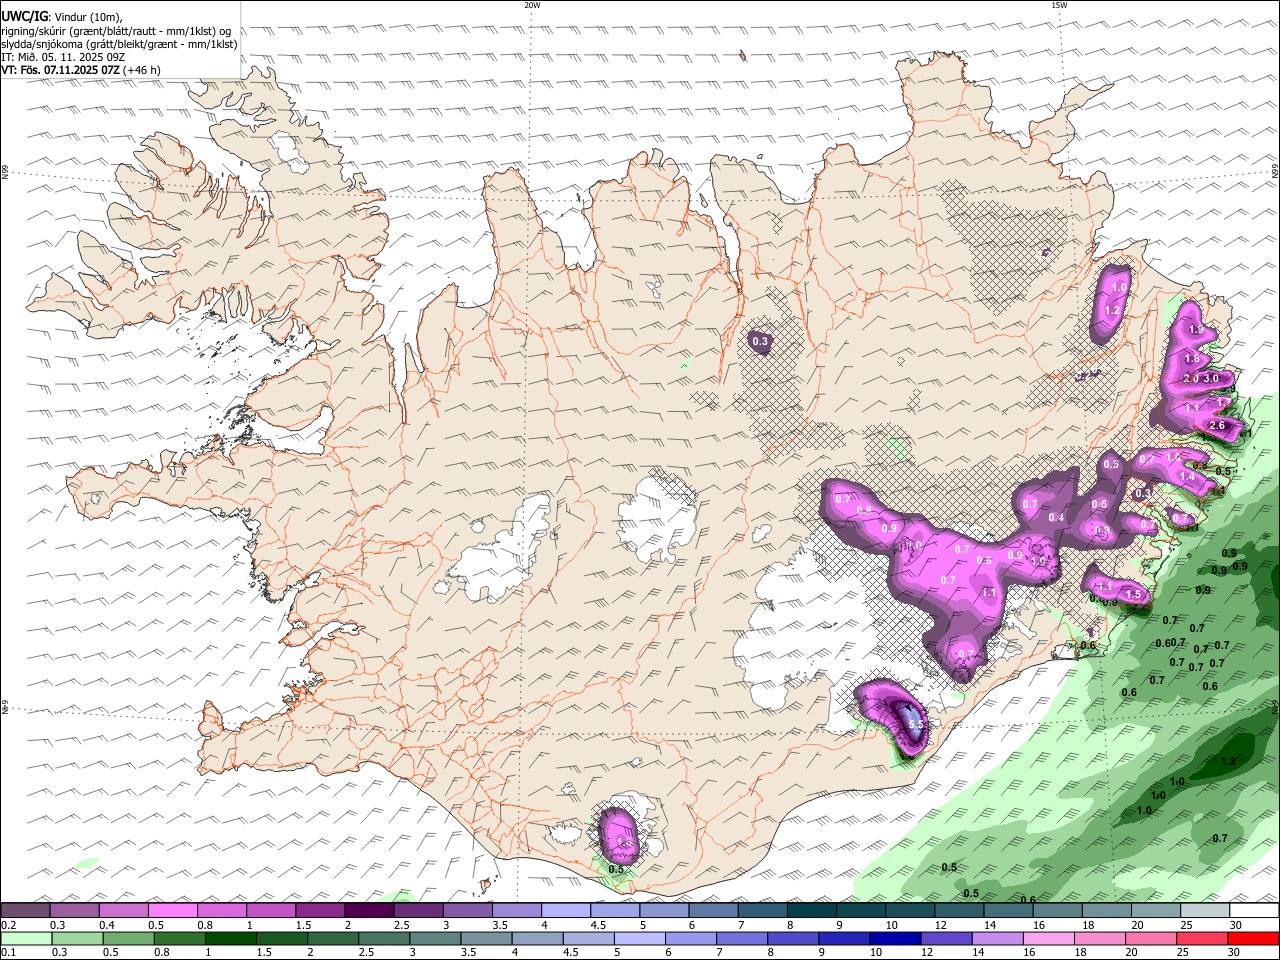This screenshot has height=960, width=1280.
Task: Click the 1.4 snowfall value on east coast
Action: tap(1188, 477)
